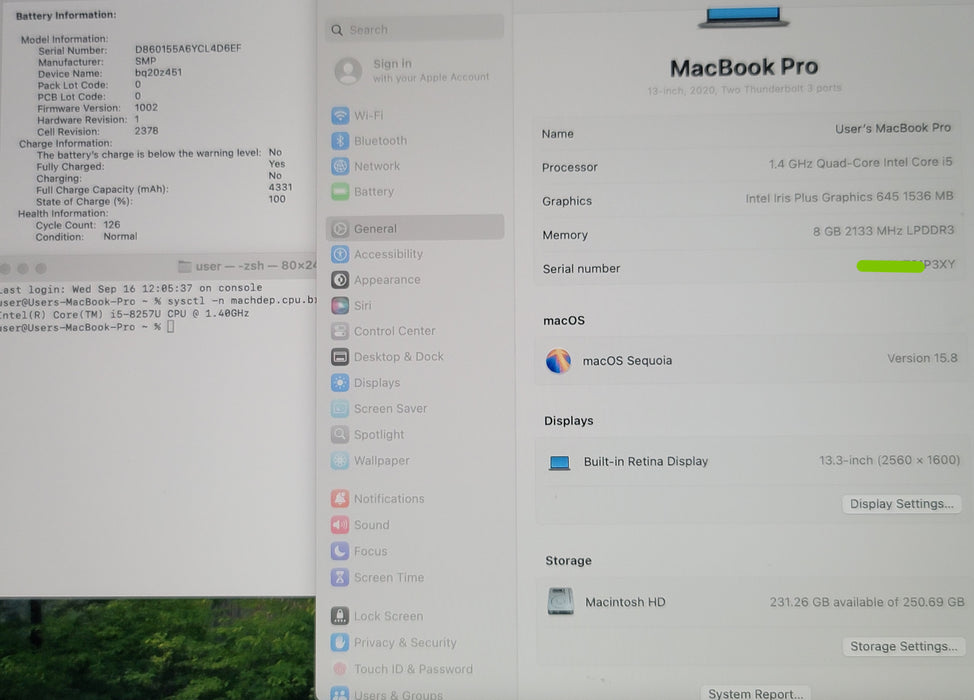Select the Bluetooth label in sidebar
This screenshot has width=974, height=700.
point(380,141)
